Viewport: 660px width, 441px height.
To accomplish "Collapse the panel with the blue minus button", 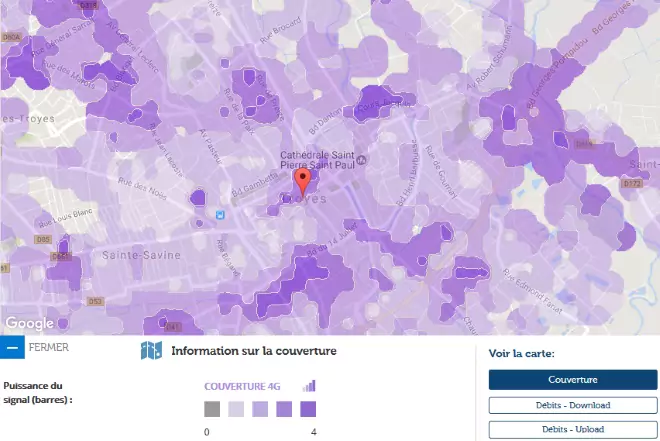I will tap(12, 347).
